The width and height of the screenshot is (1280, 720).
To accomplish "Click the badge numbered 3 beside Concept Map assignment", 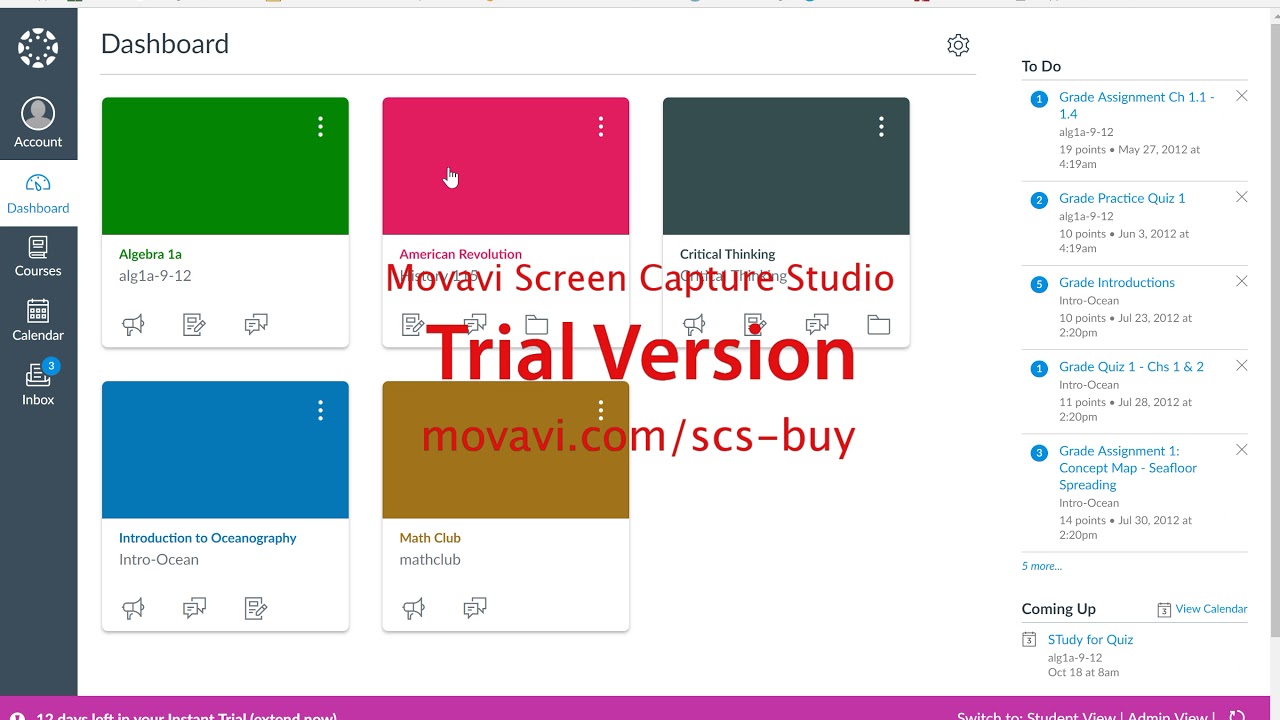I will point(1039,453).
